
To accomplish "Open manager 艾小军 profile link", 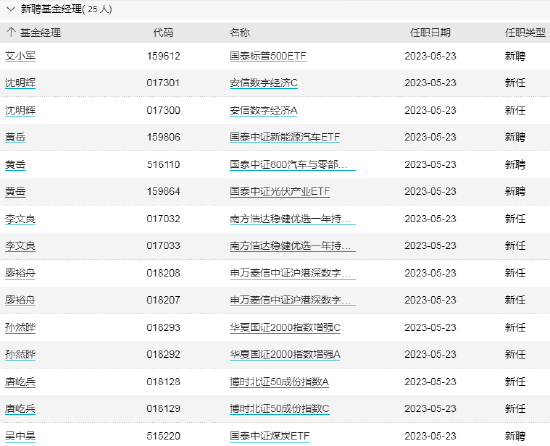I will (20, 56).
